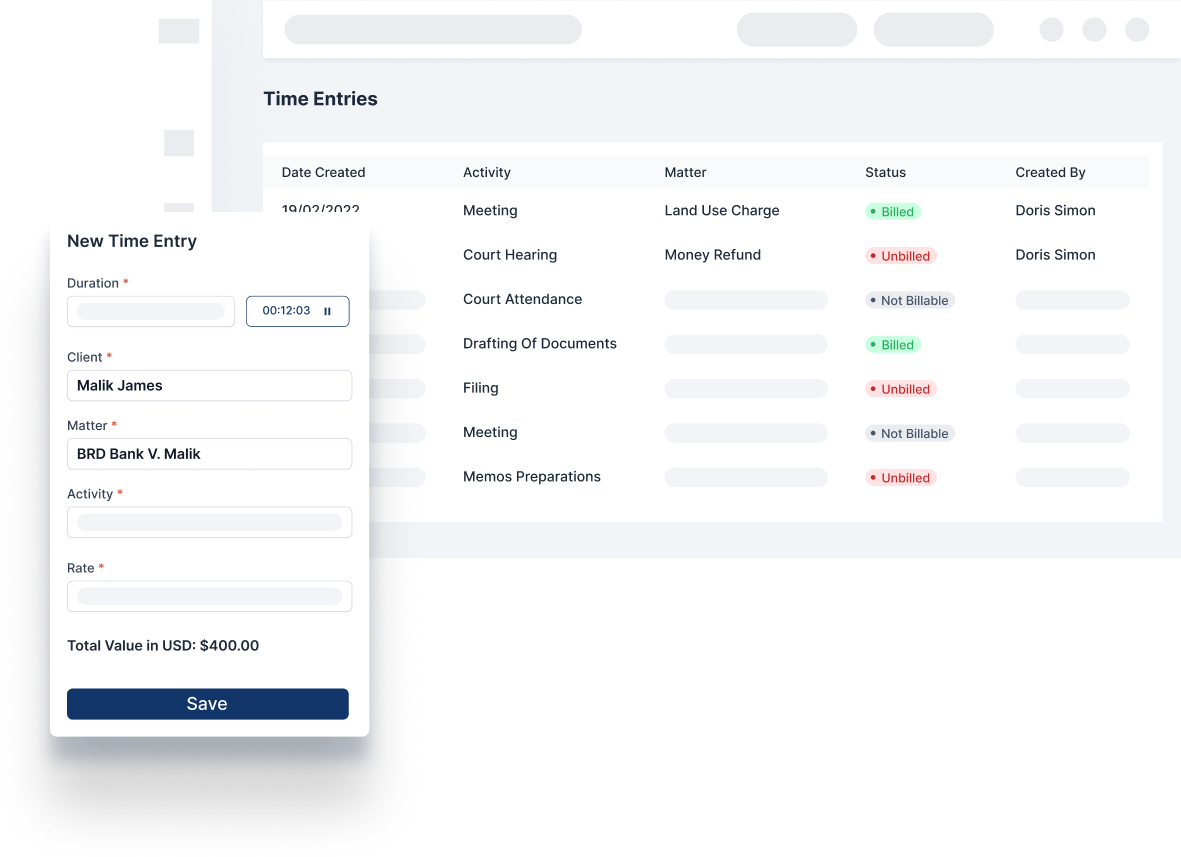This screenshot has width=1181, height=857.
Task: Pause the running 00:12:03 timer
Action: (327, 311)
